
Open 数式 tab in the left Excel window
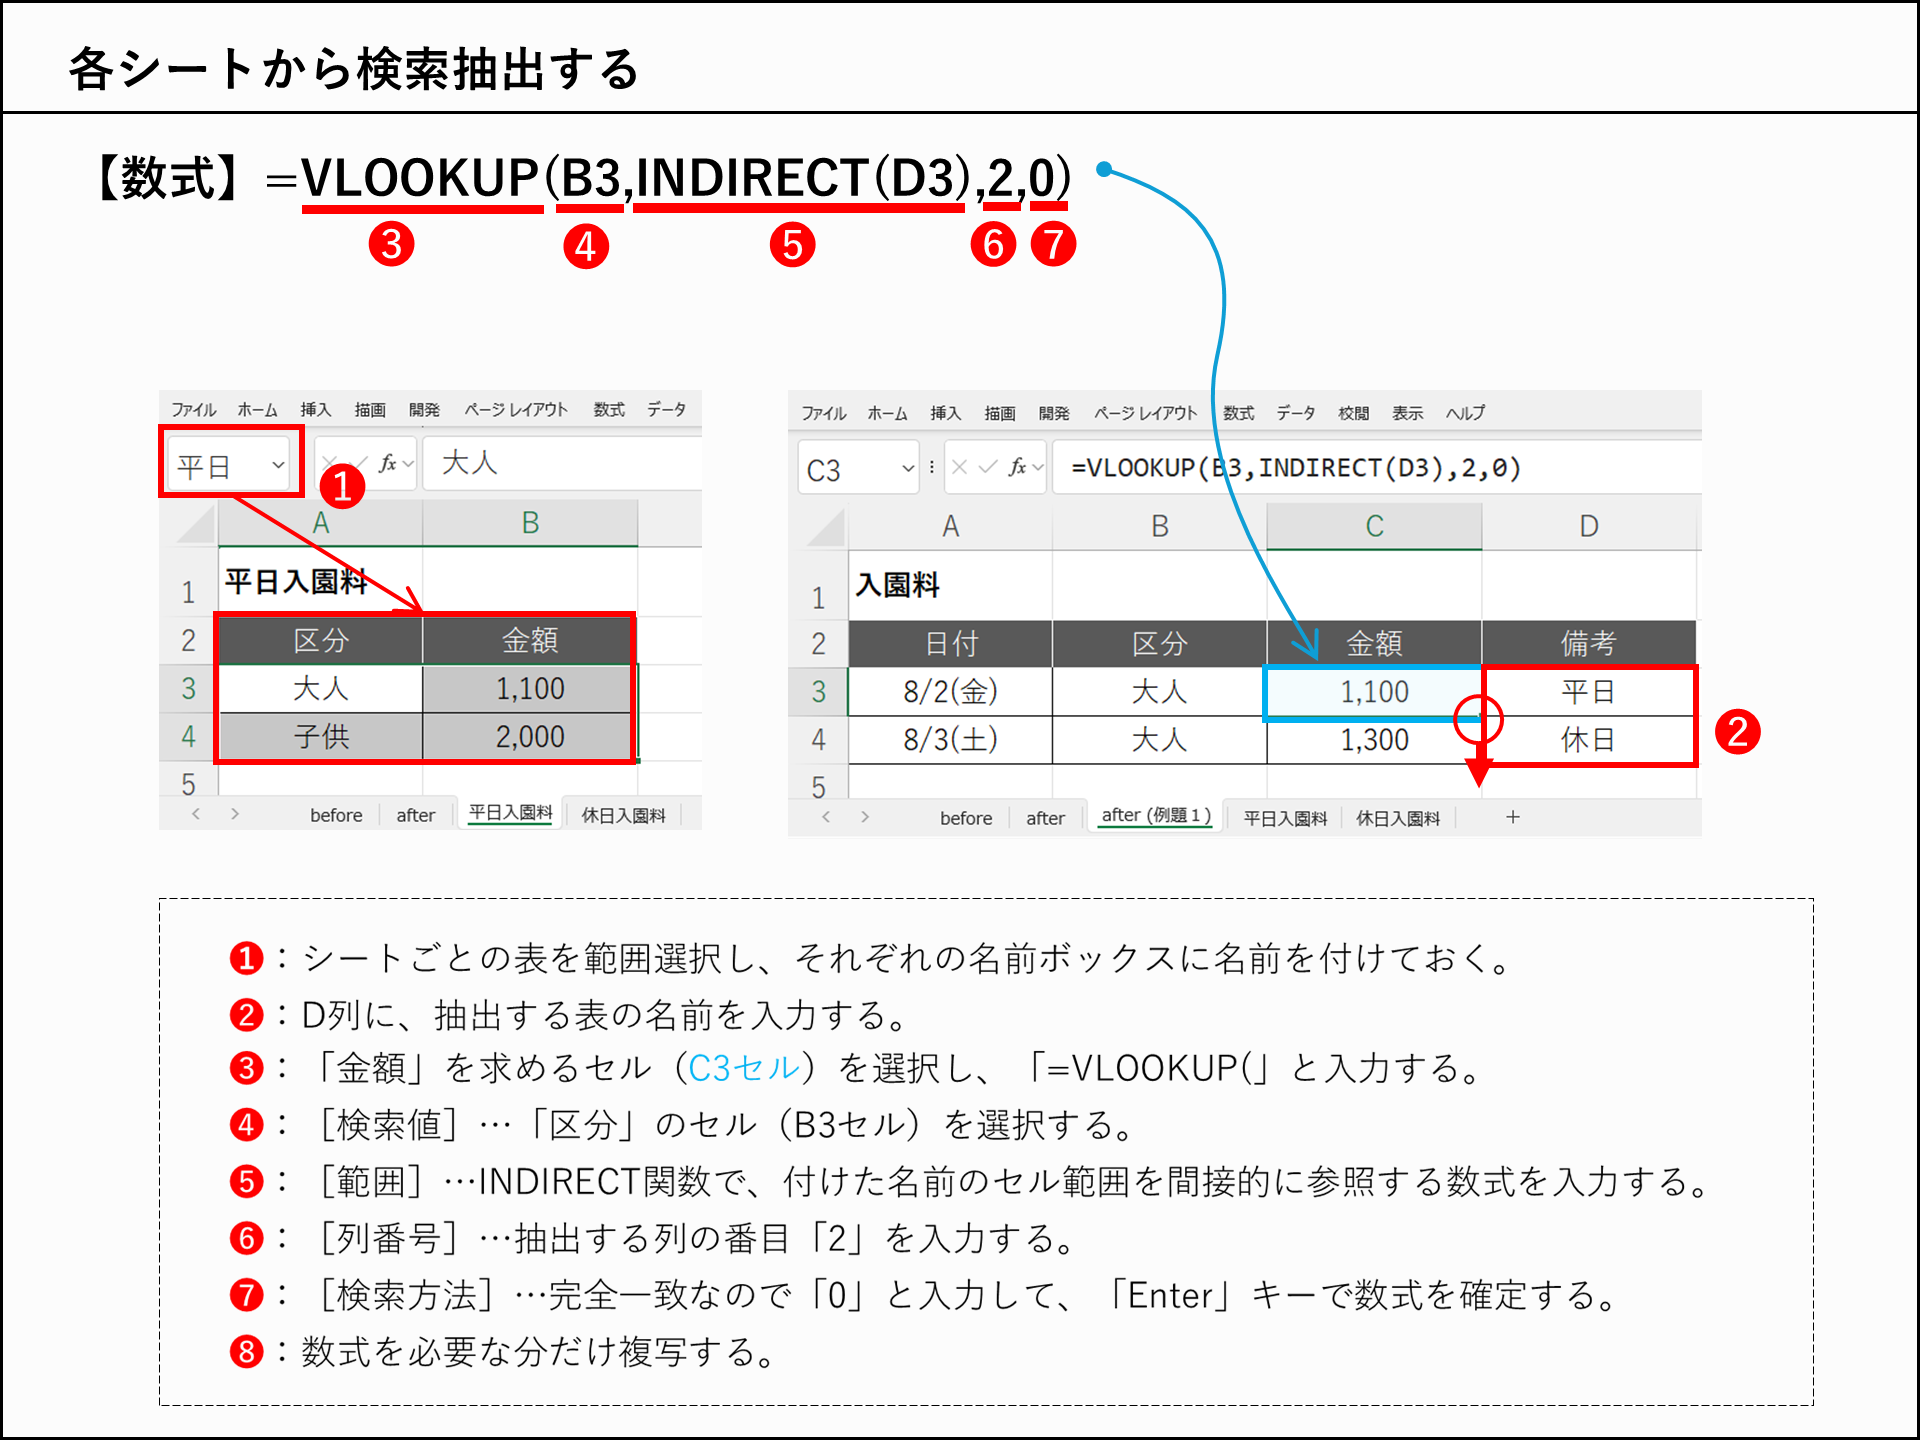(x=608, y=410)
